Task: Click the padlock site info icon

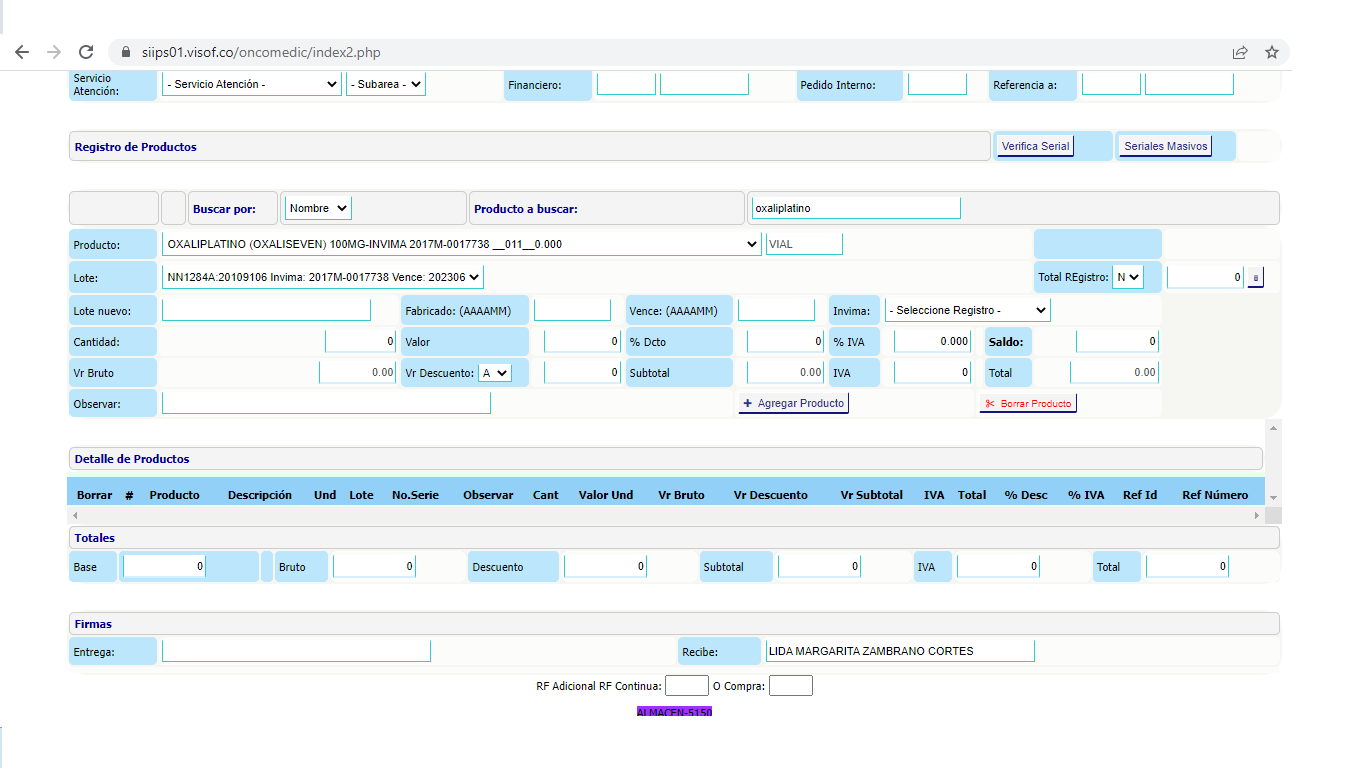Action: coord(126,52)
